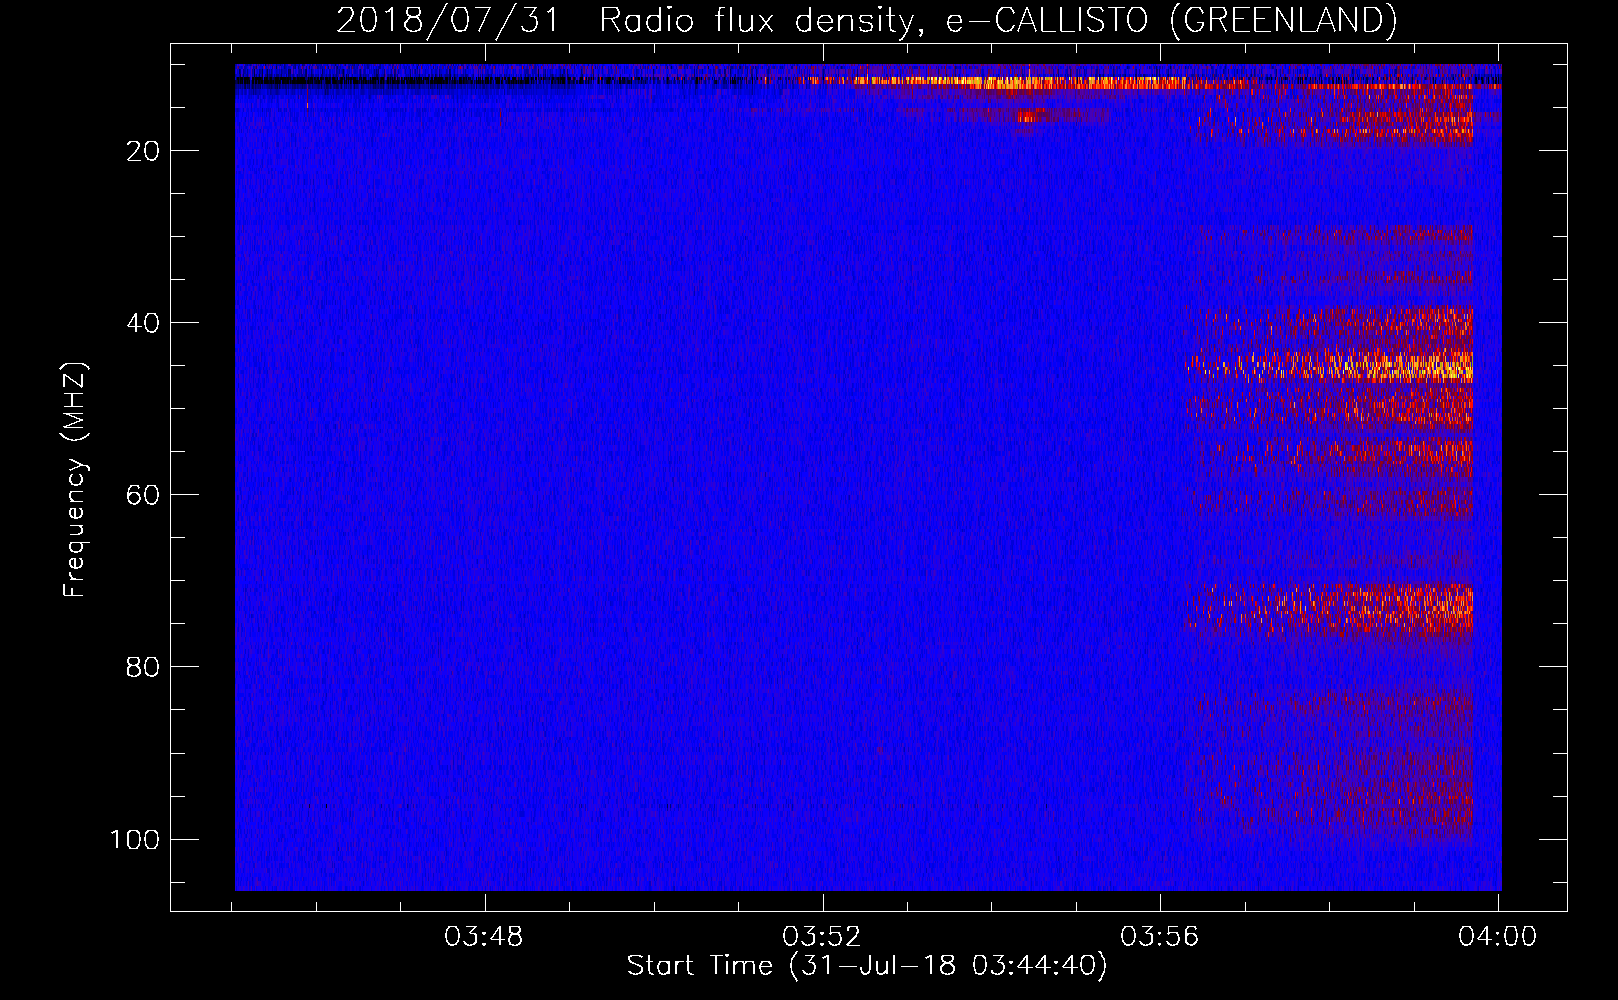
Task: Click the 20 frequency tick label
Action: coord(143,151)
